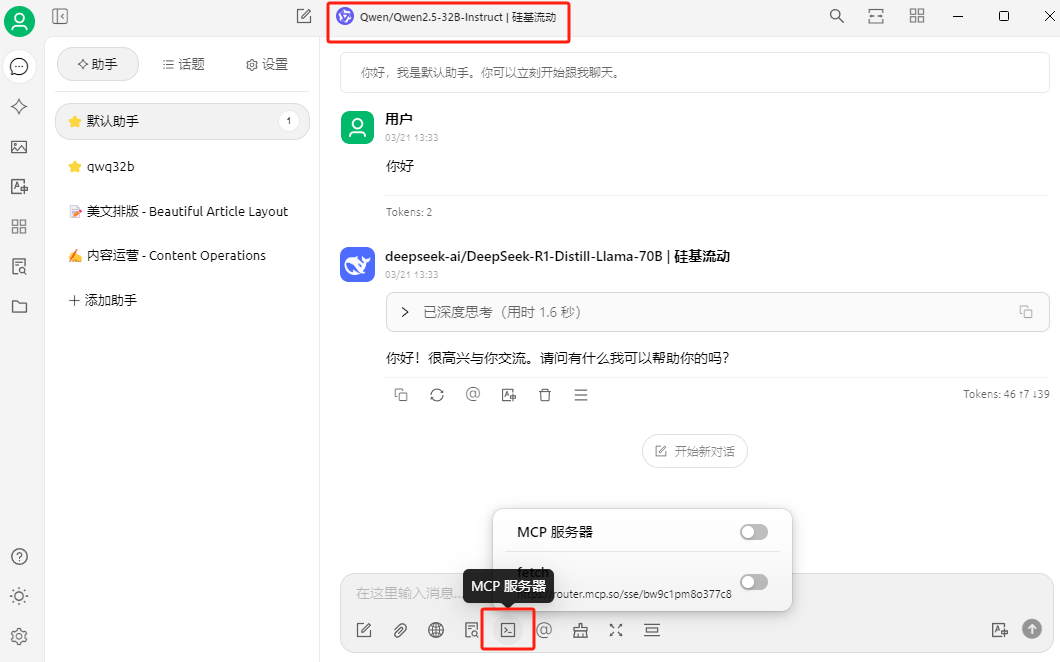Open the mini apps grid in header
Viewport: 1060px width, 662px height.
(x=917, y=16)
